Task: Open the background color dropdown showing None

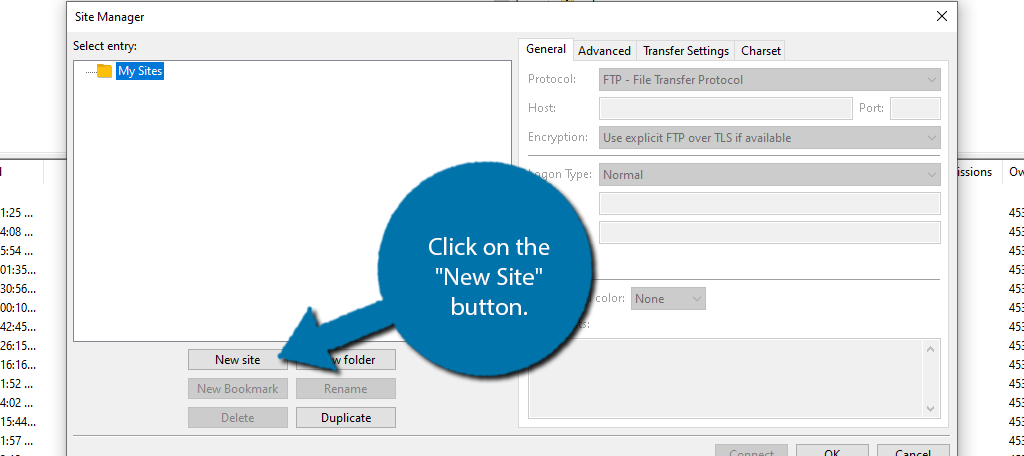Action: [x=669, y=298]
